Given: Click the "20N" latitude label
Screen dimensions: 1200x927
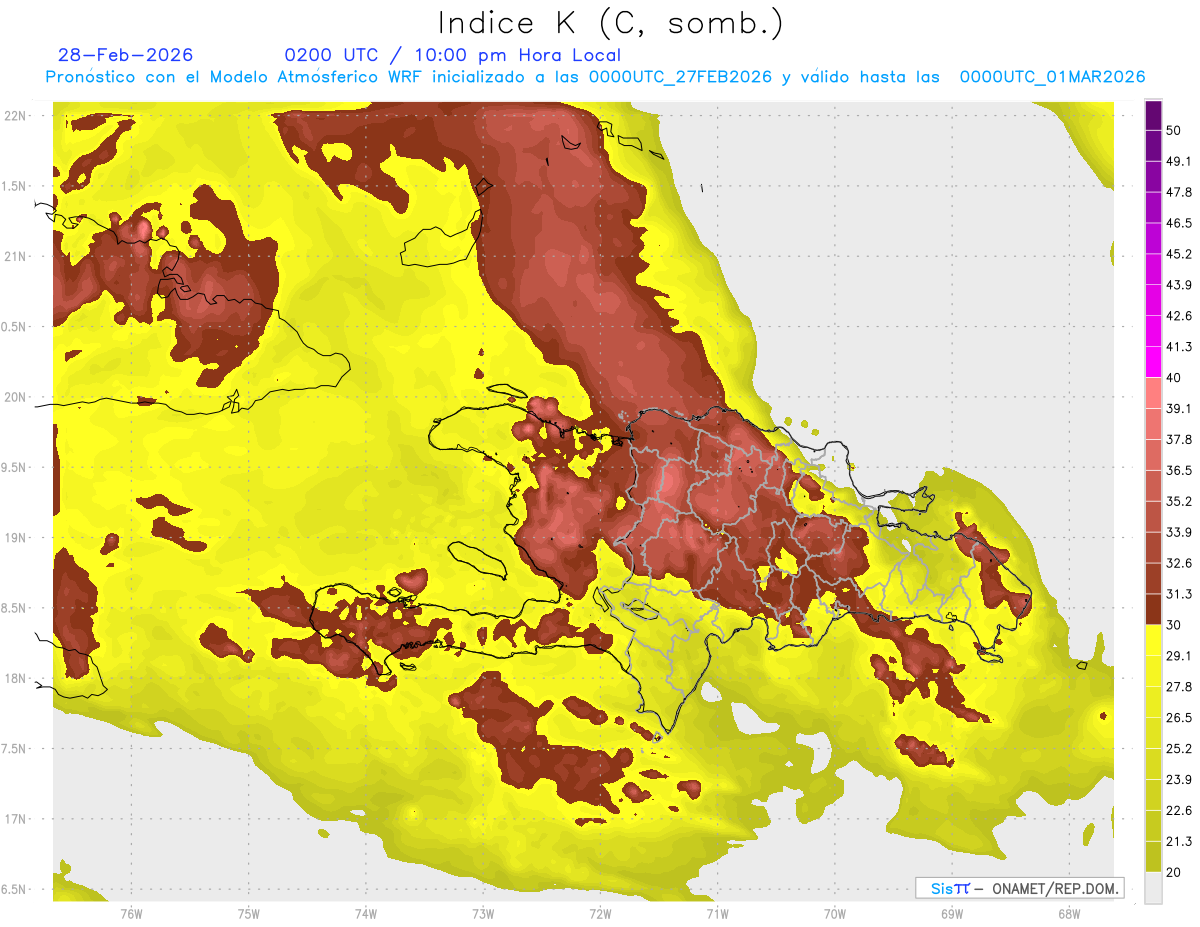Looking at the screenshot, I should 15,397.
